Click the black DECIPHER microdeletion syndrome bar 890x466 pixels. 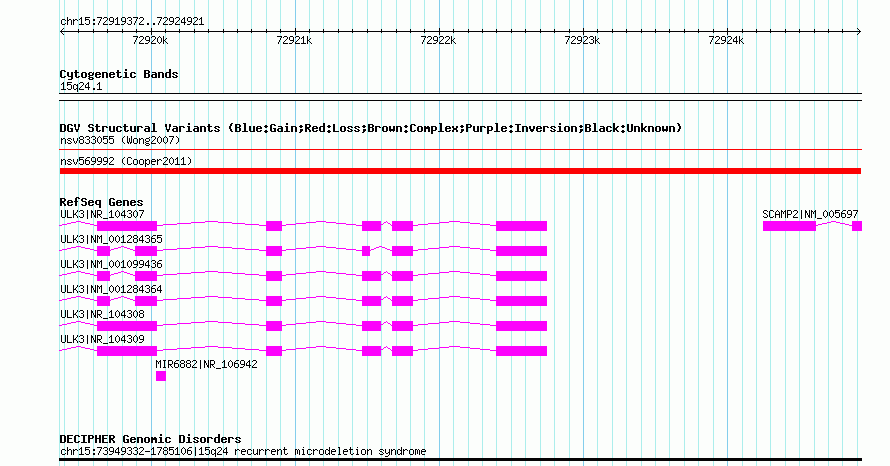[460, 460]
